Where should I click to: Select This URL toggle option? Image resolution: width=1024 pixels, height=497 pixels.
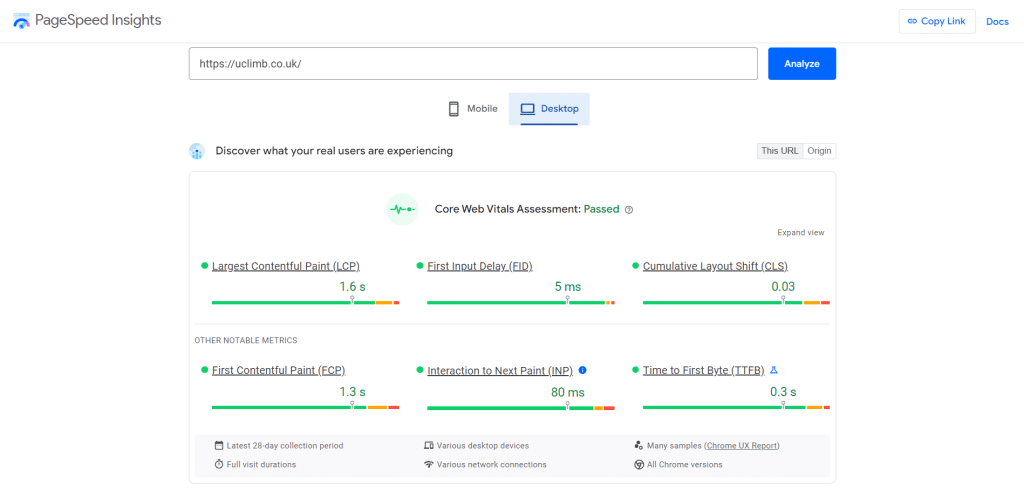click(x=780, y=151)
